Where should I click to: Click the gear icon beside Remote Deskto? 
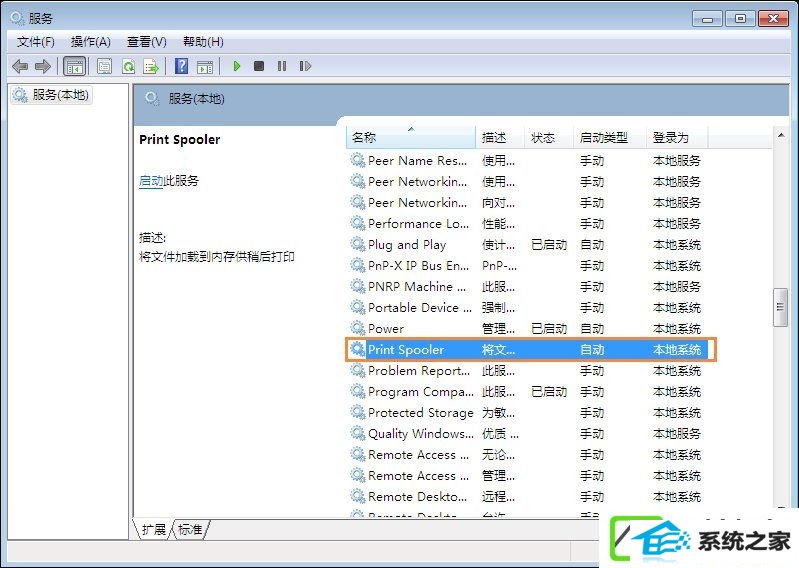[x=358, y=496]
